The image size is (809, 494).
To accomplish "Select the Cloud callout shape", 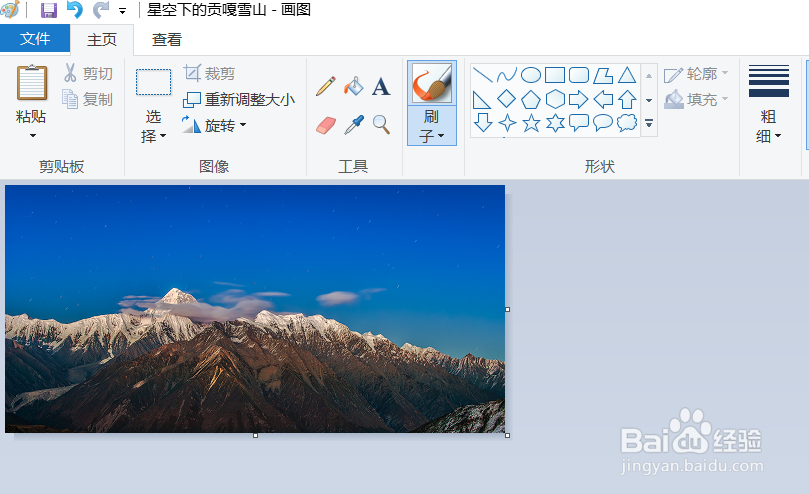I will pyautogui.click(x=627, y=123).
